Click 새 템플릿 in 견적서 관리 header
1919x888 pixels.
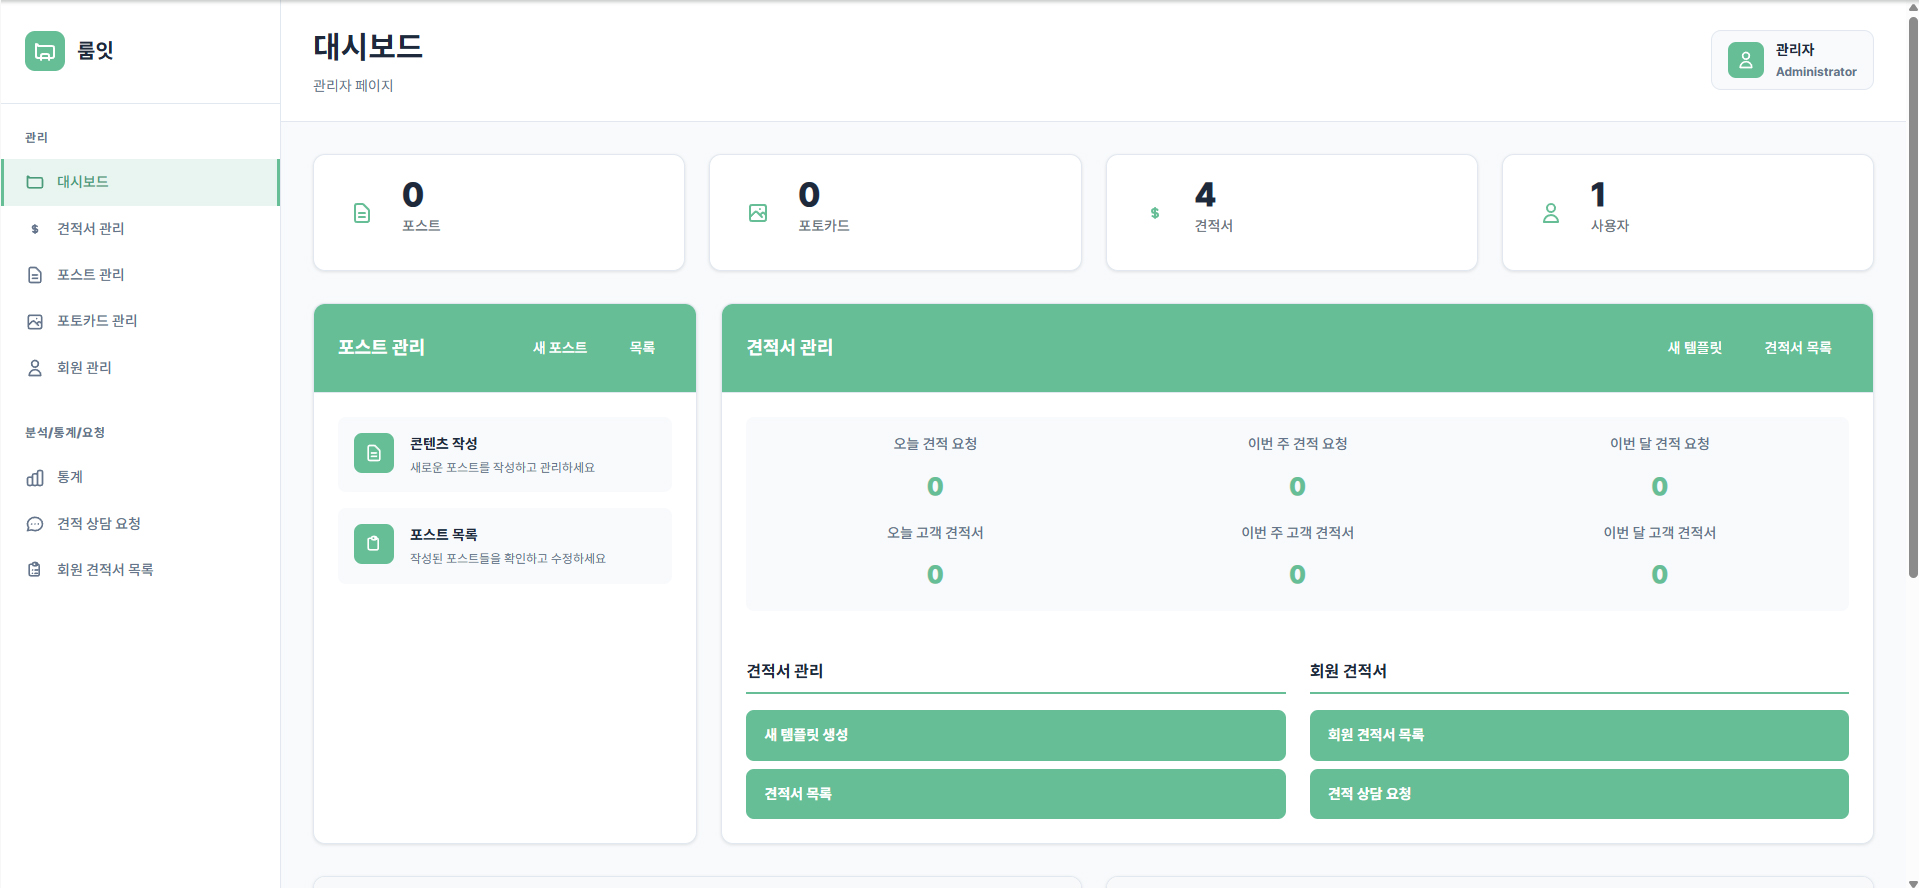tap(1694, 348)
